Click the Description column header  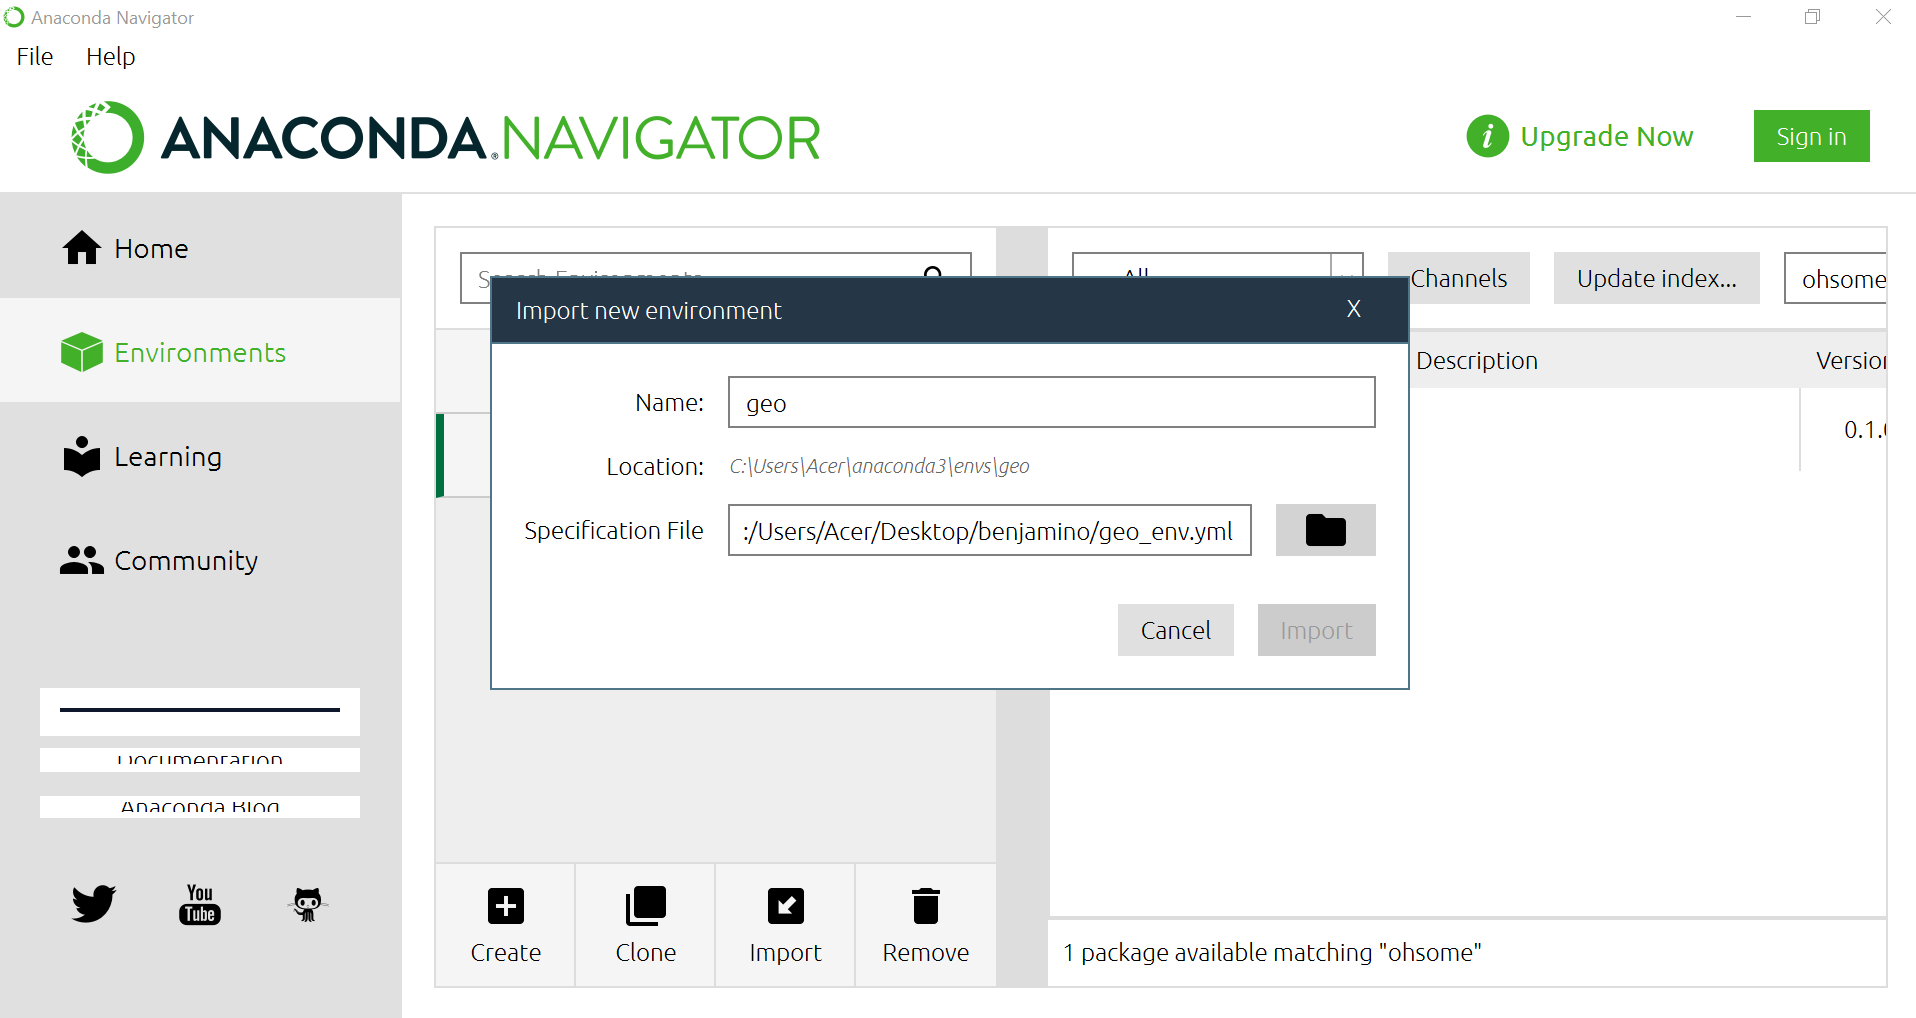pos(1477,360)
